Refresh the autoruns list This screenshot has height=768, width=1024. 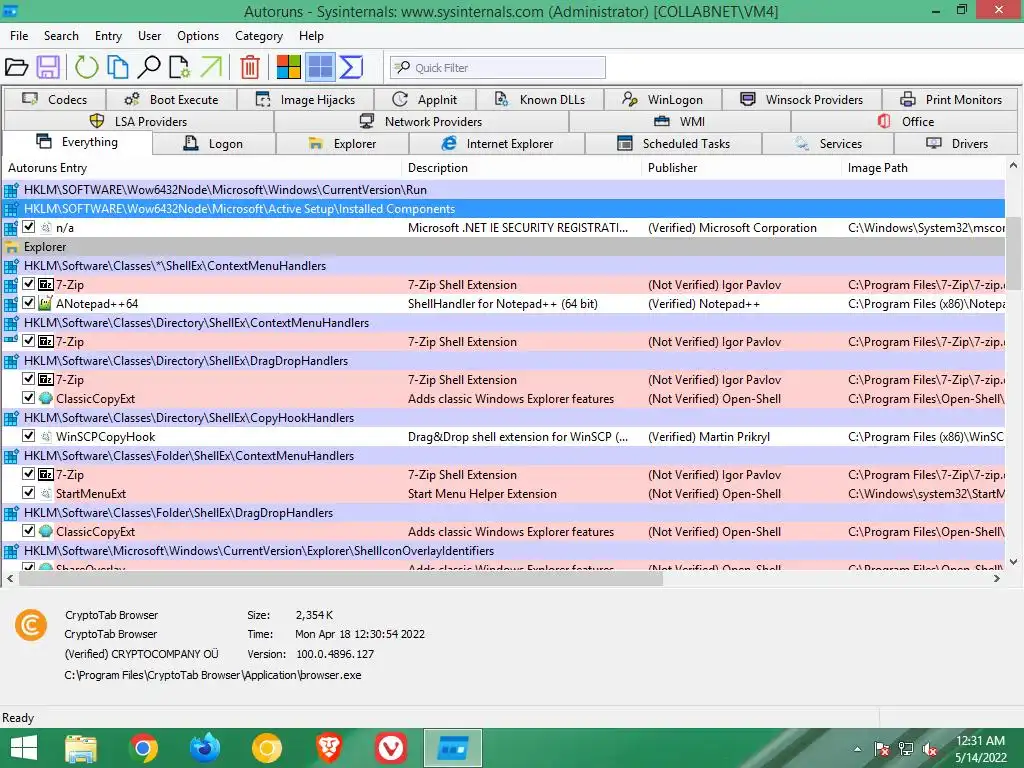86,67
